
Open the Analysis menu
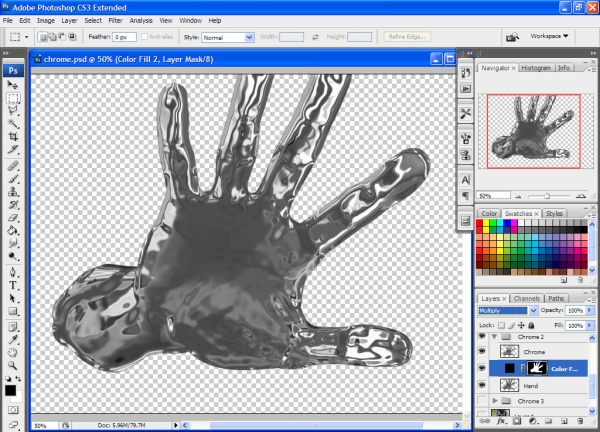click(141, 21)
